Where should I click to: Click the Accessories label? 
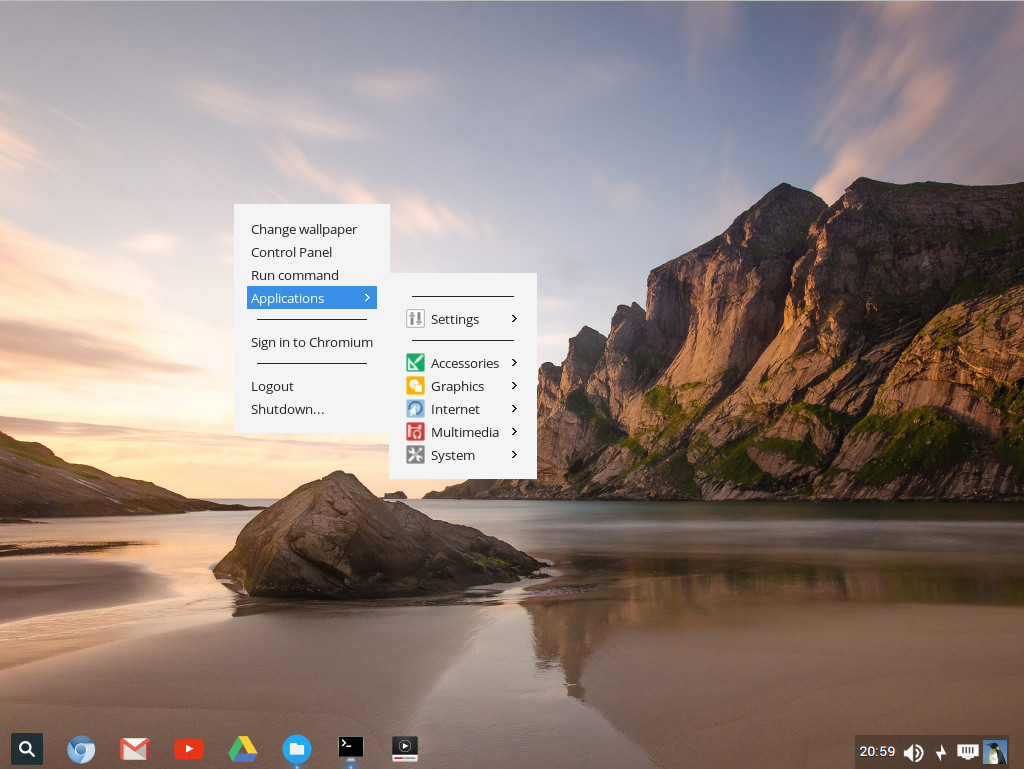464,363
